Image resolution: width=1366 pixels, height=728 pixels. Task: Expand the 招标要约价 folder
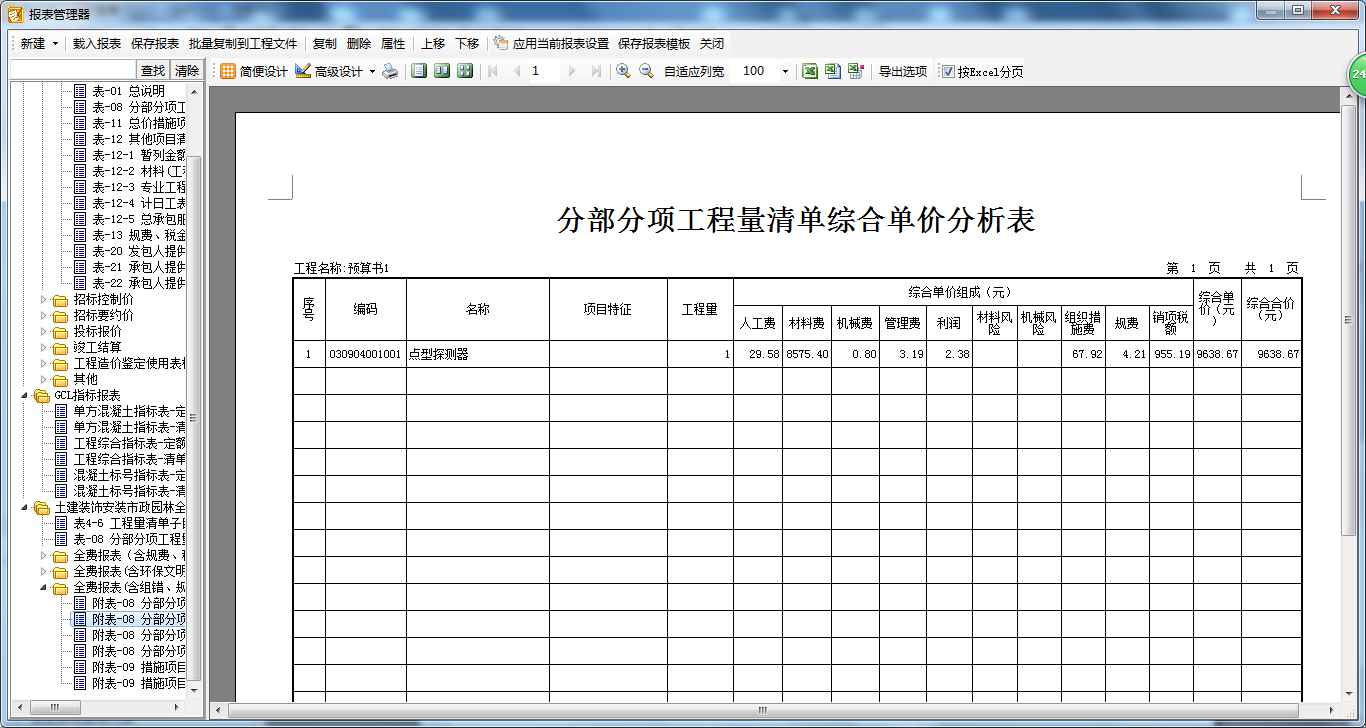point(43,315)
